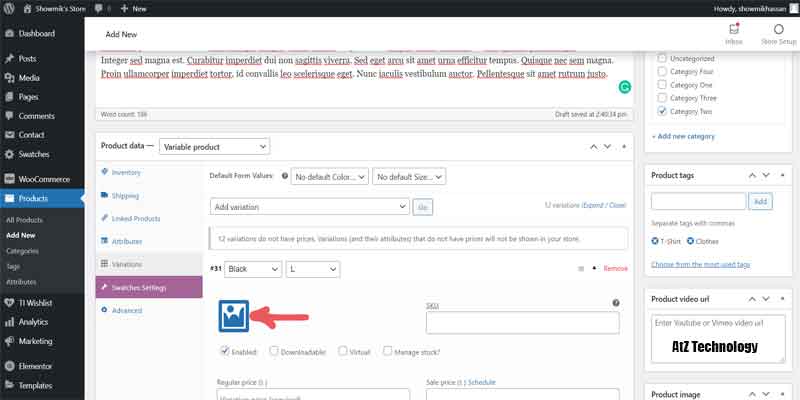
Task: Remove the T-Shirt tag
Action: coord(656,241)
